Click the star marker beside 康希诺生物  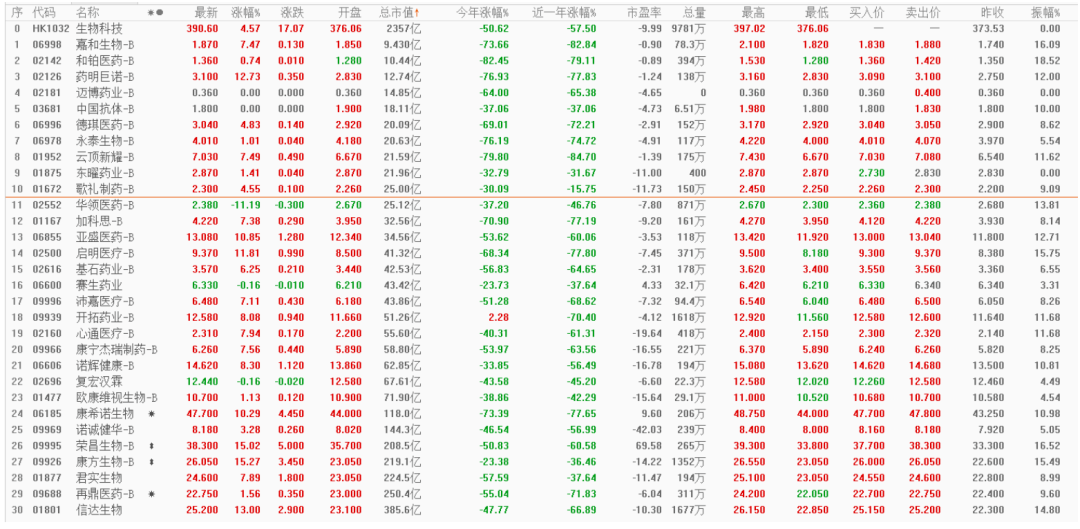point(151,413)
